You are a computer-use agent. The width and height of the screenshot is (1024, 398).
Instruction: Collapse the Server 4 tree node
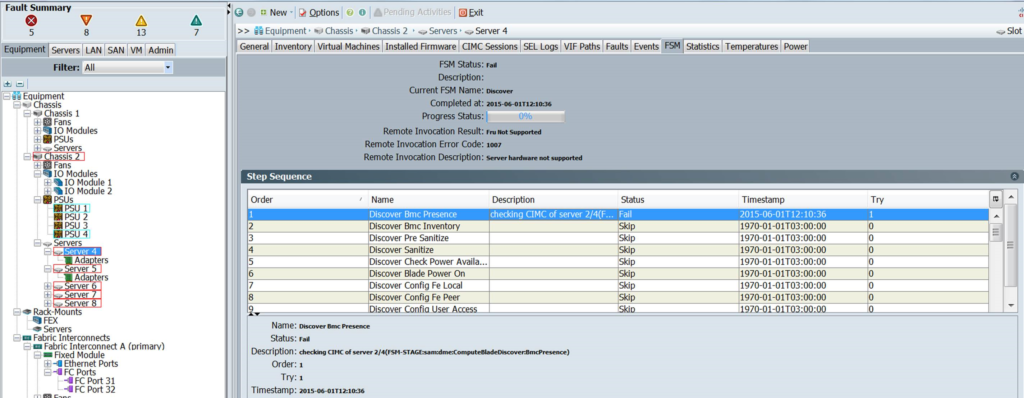pyautogui.click(x=48, y=252)
